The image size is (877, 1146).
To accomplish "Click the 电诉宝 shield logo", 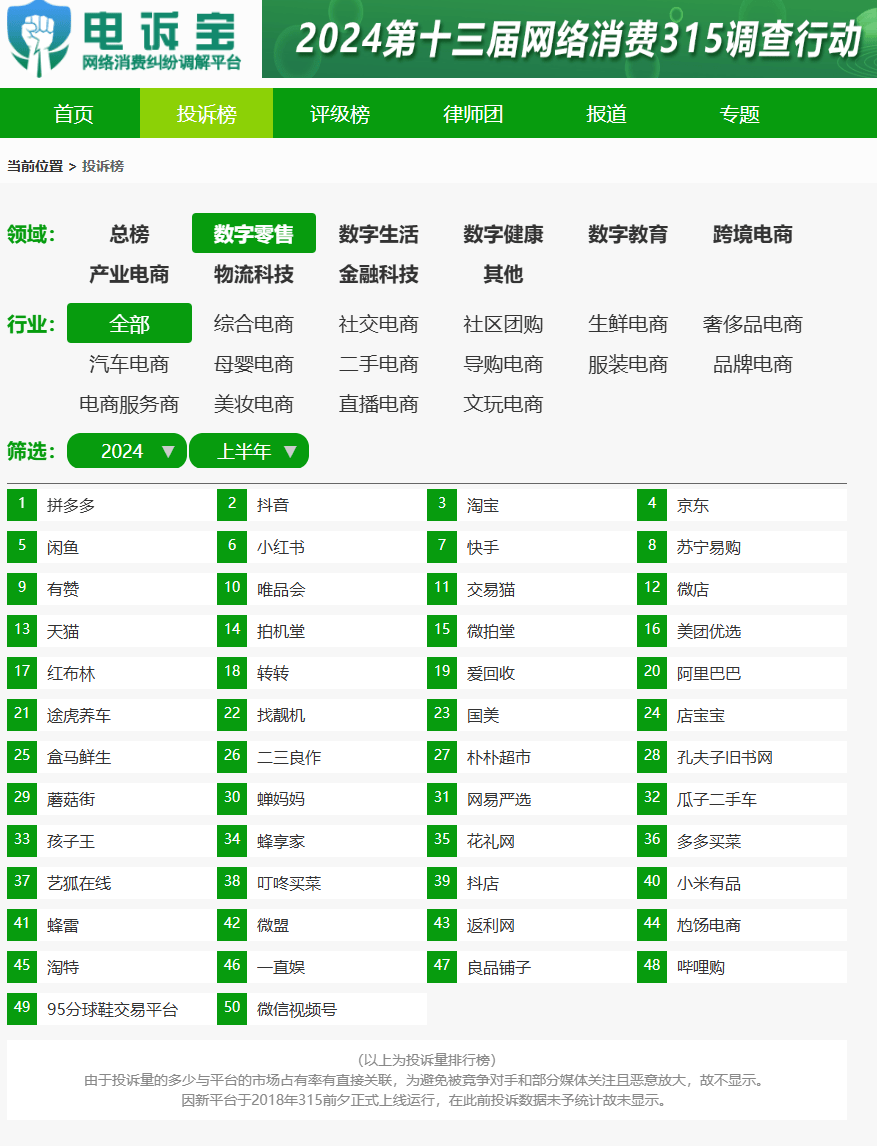I will (39, 39).
